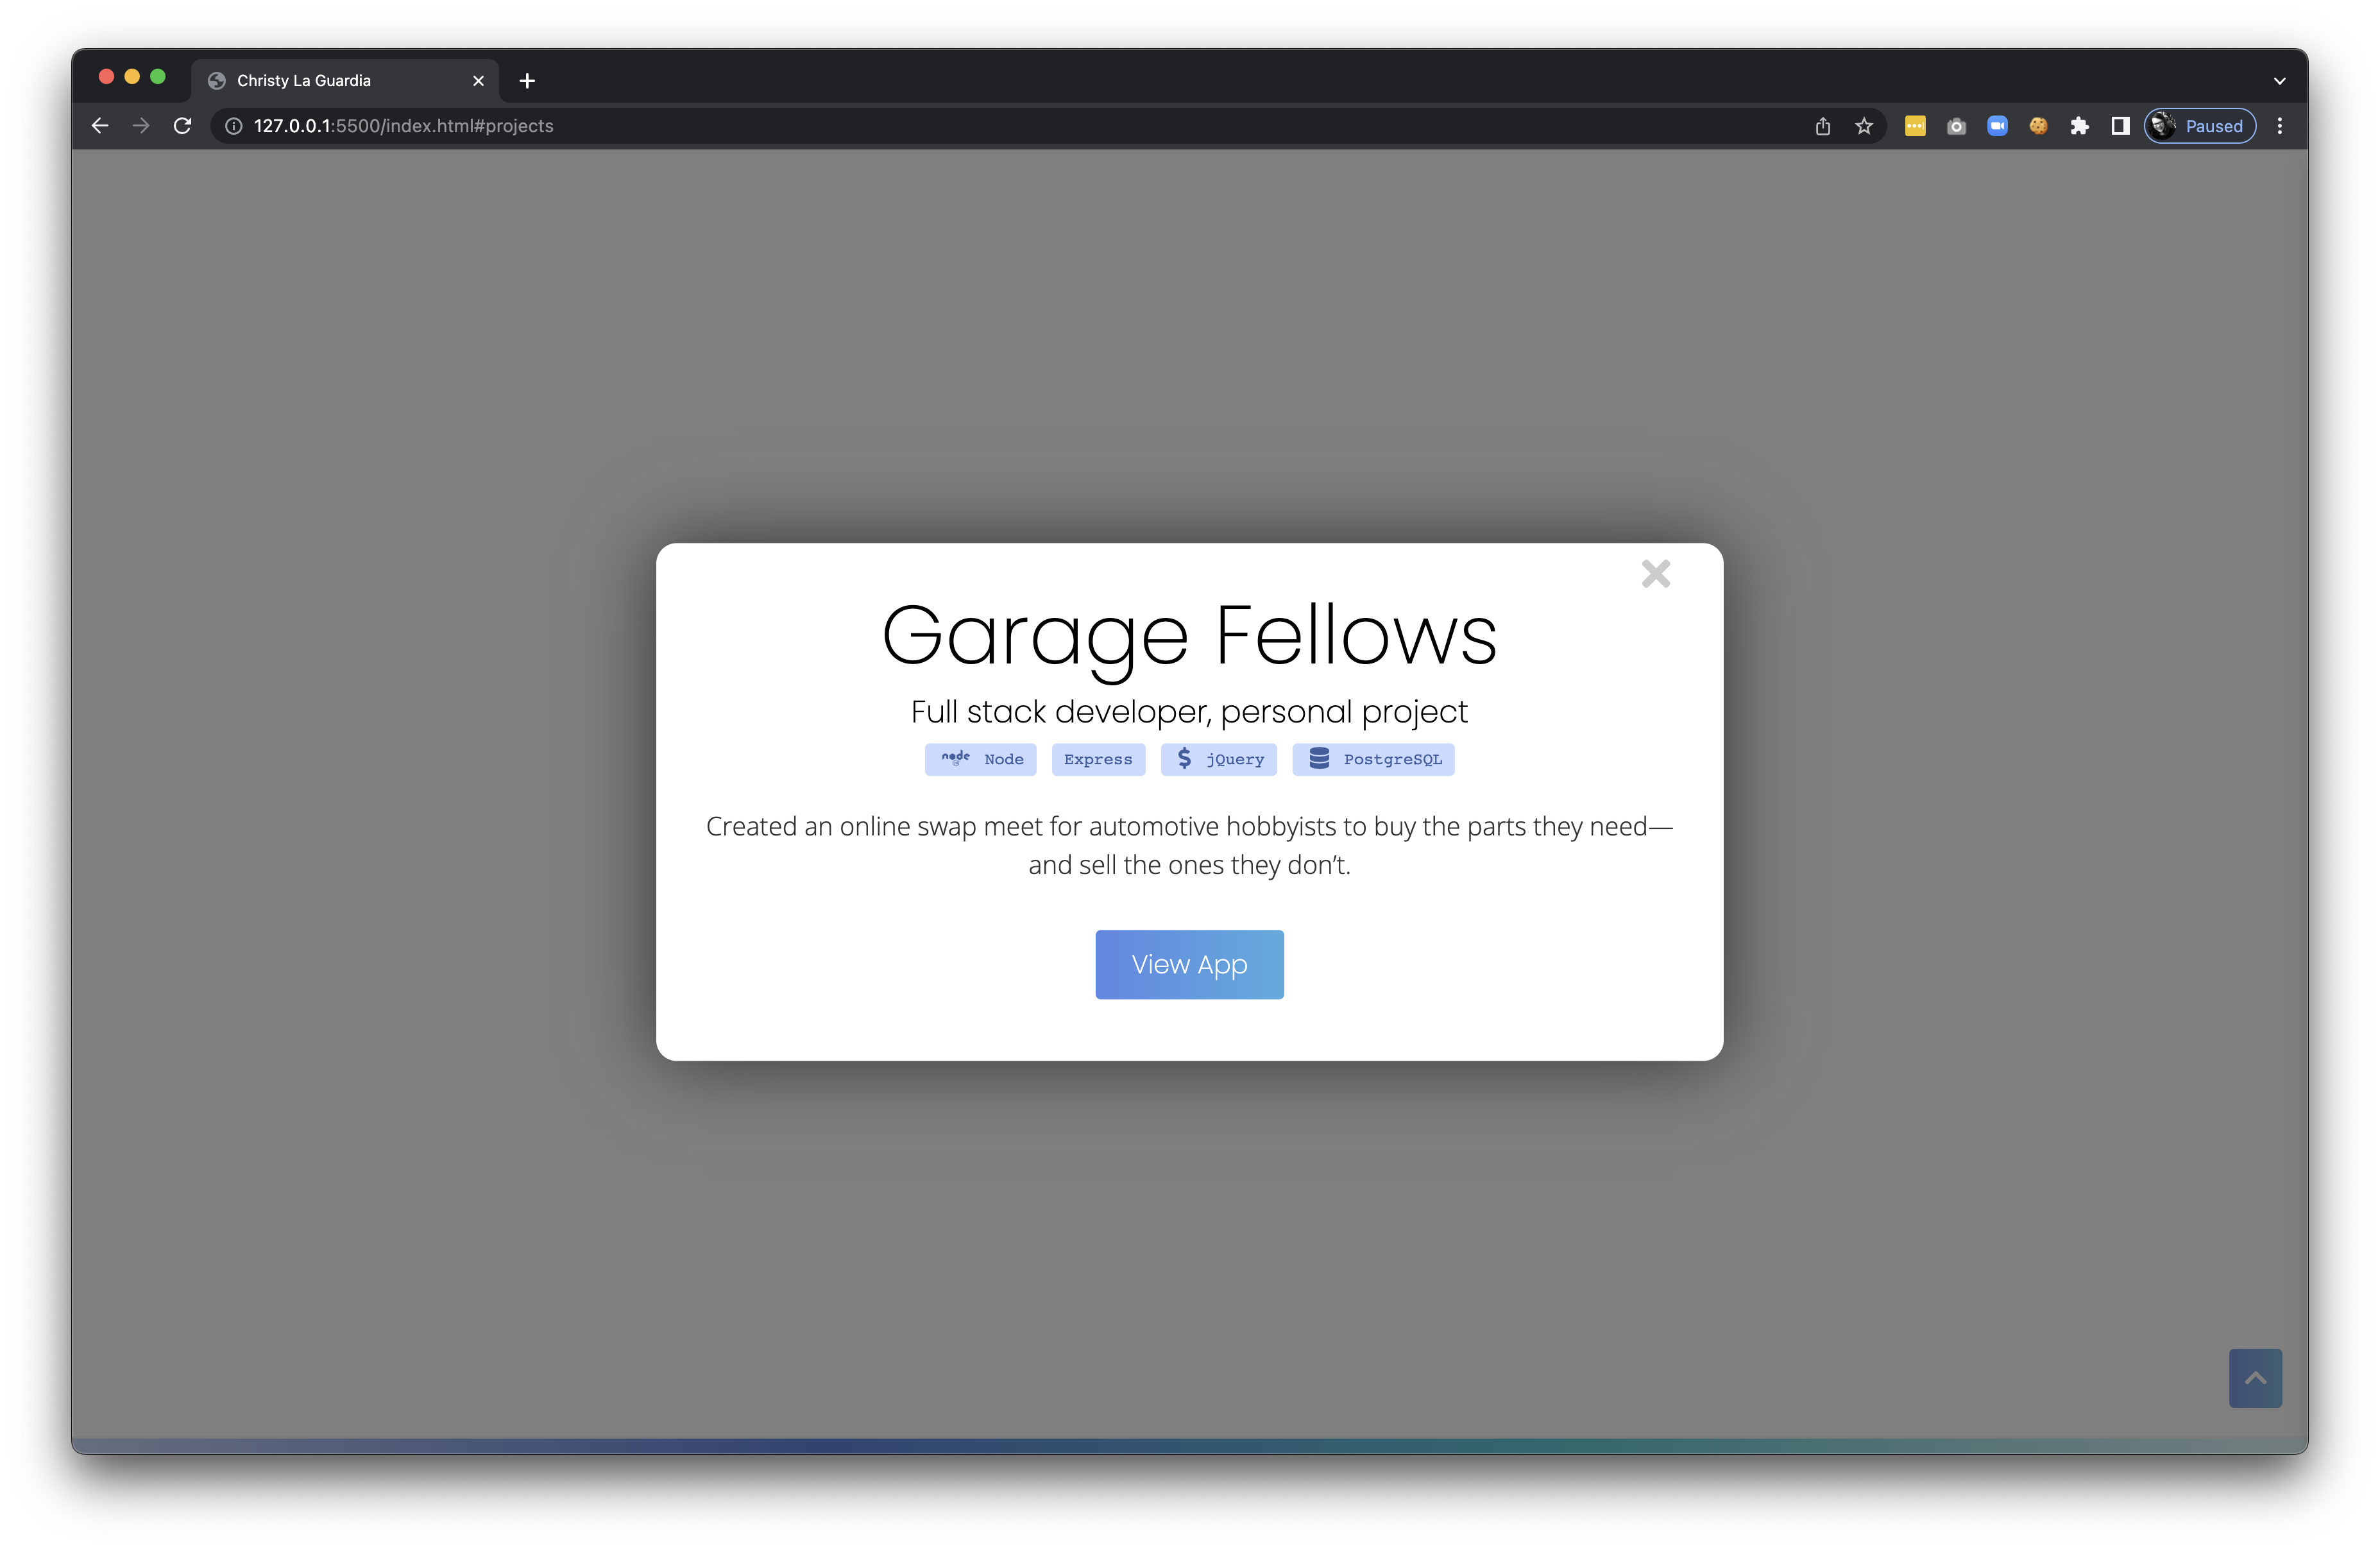
Task: Open the cookie extension icon
Action: (x=2038, y=126)
